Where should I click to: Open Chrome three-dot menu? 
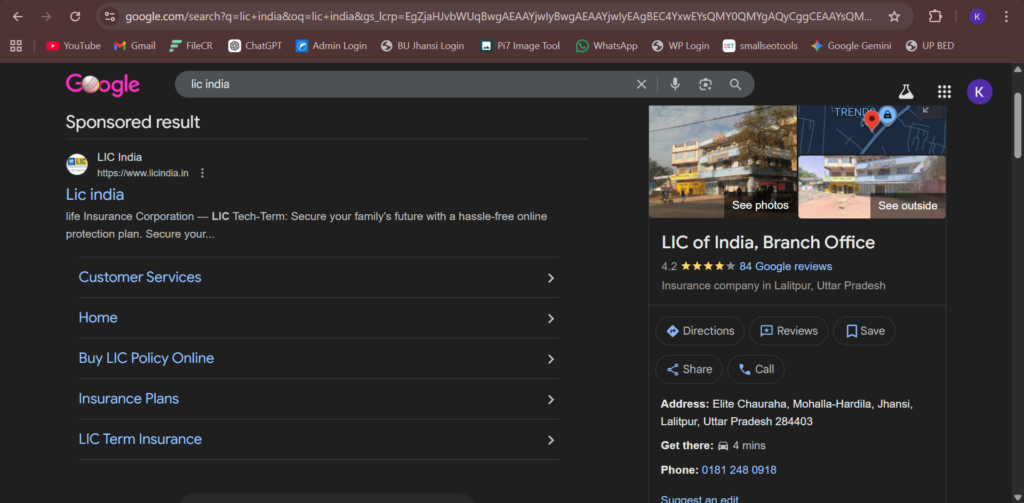[1006, 16]
